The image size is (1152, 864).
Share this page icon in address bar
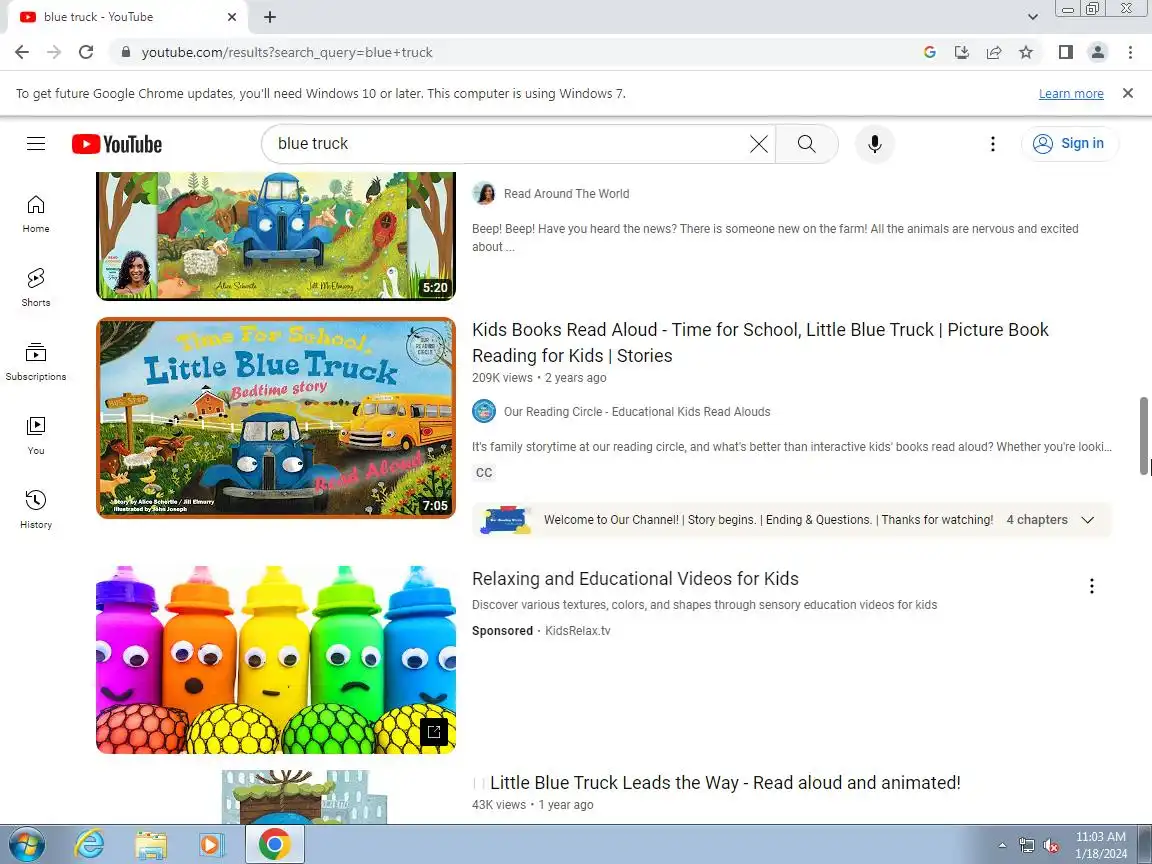[x=994, y=52]
